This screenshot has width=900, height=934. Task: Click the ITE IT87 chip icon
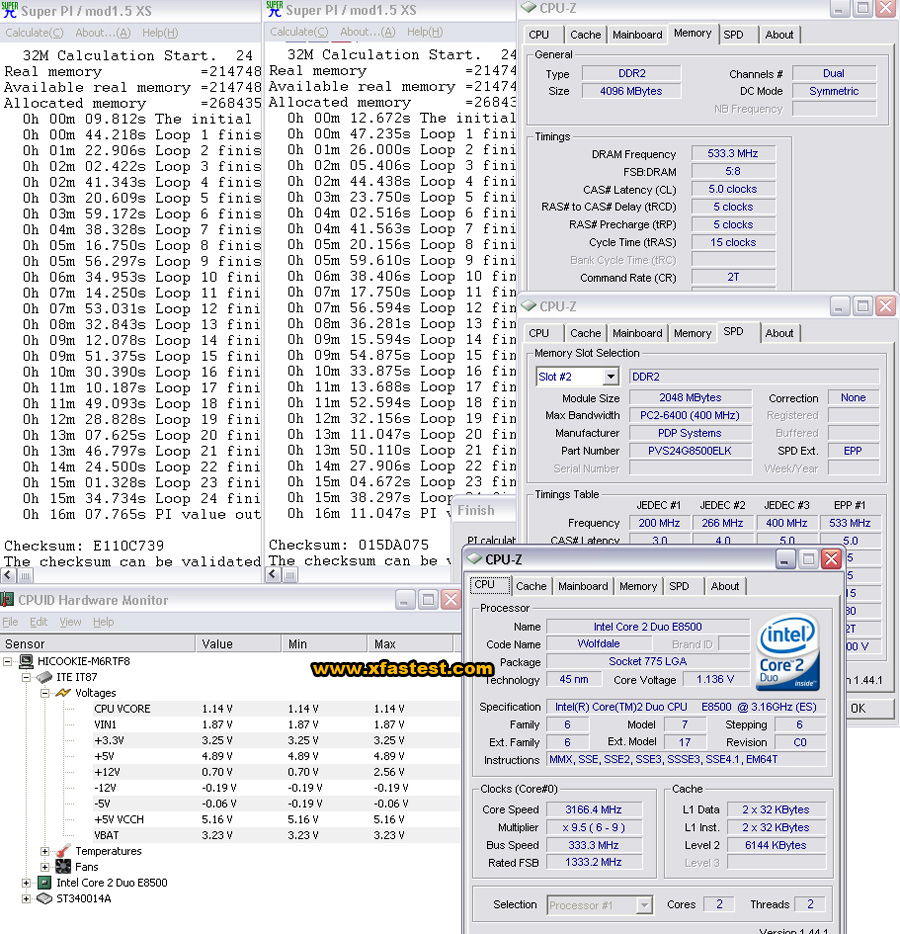45,677
